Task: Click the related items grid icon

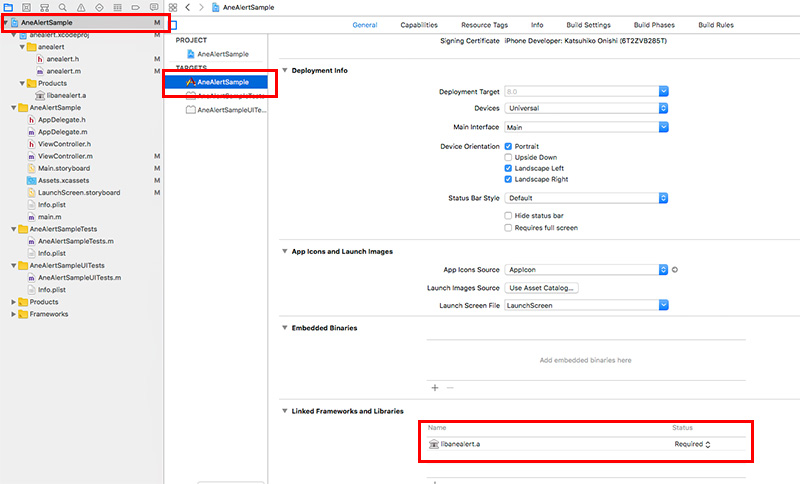Action: coord(173,7)
